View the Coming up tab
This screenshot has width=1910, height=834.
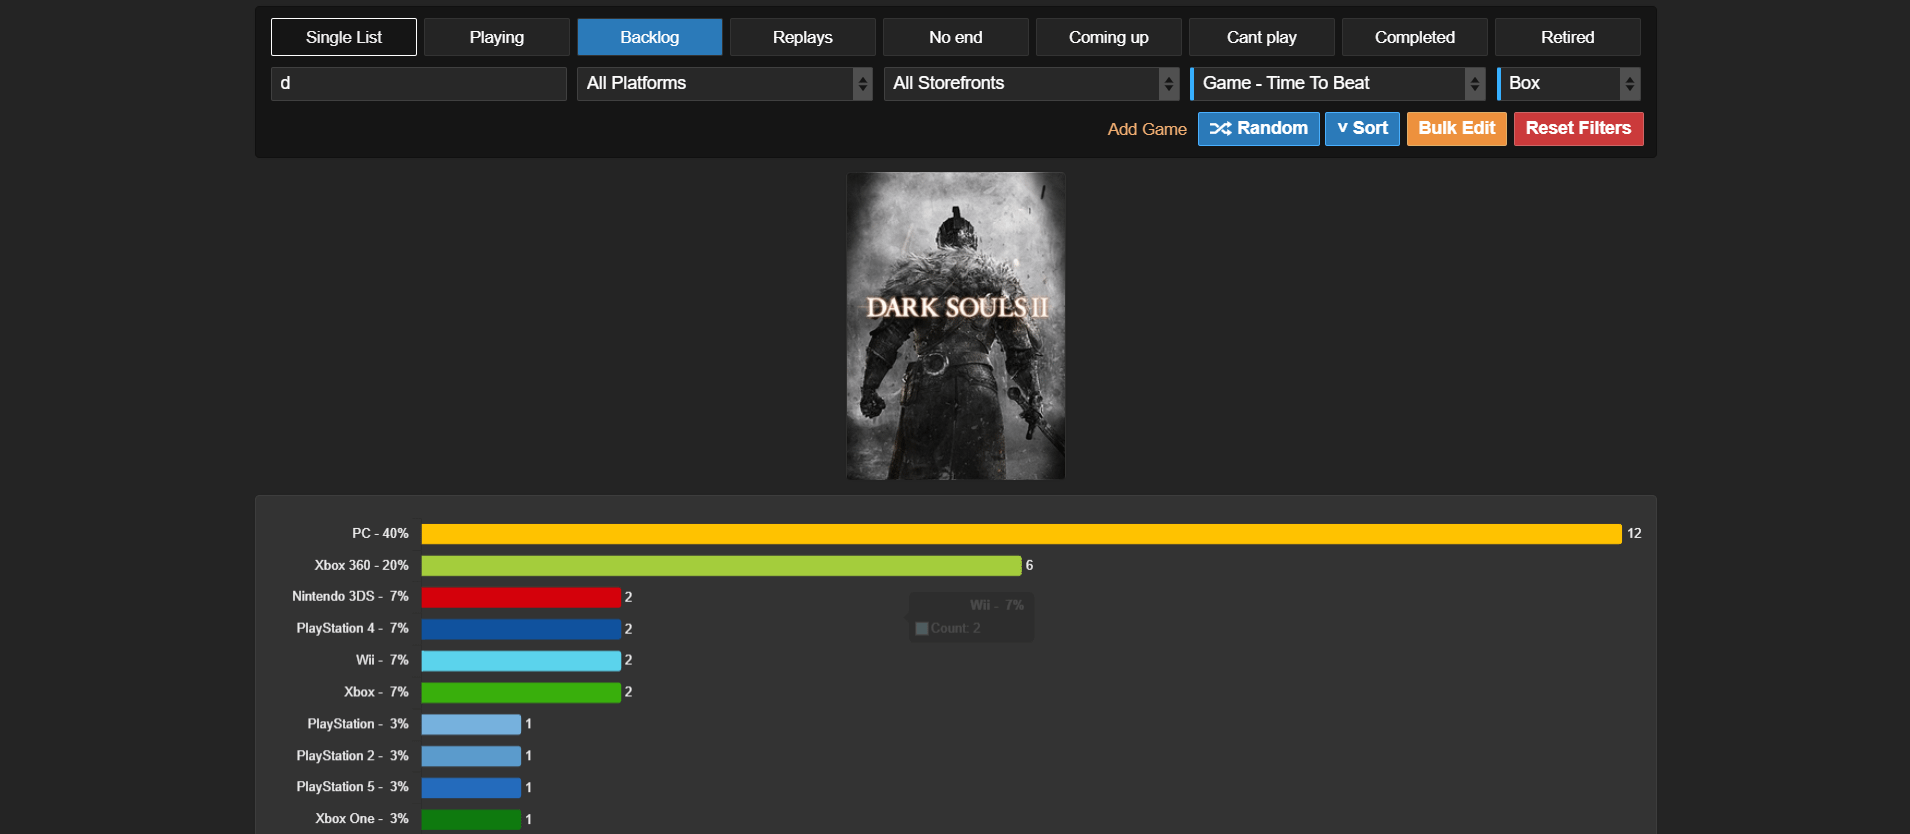(1108, 37)
